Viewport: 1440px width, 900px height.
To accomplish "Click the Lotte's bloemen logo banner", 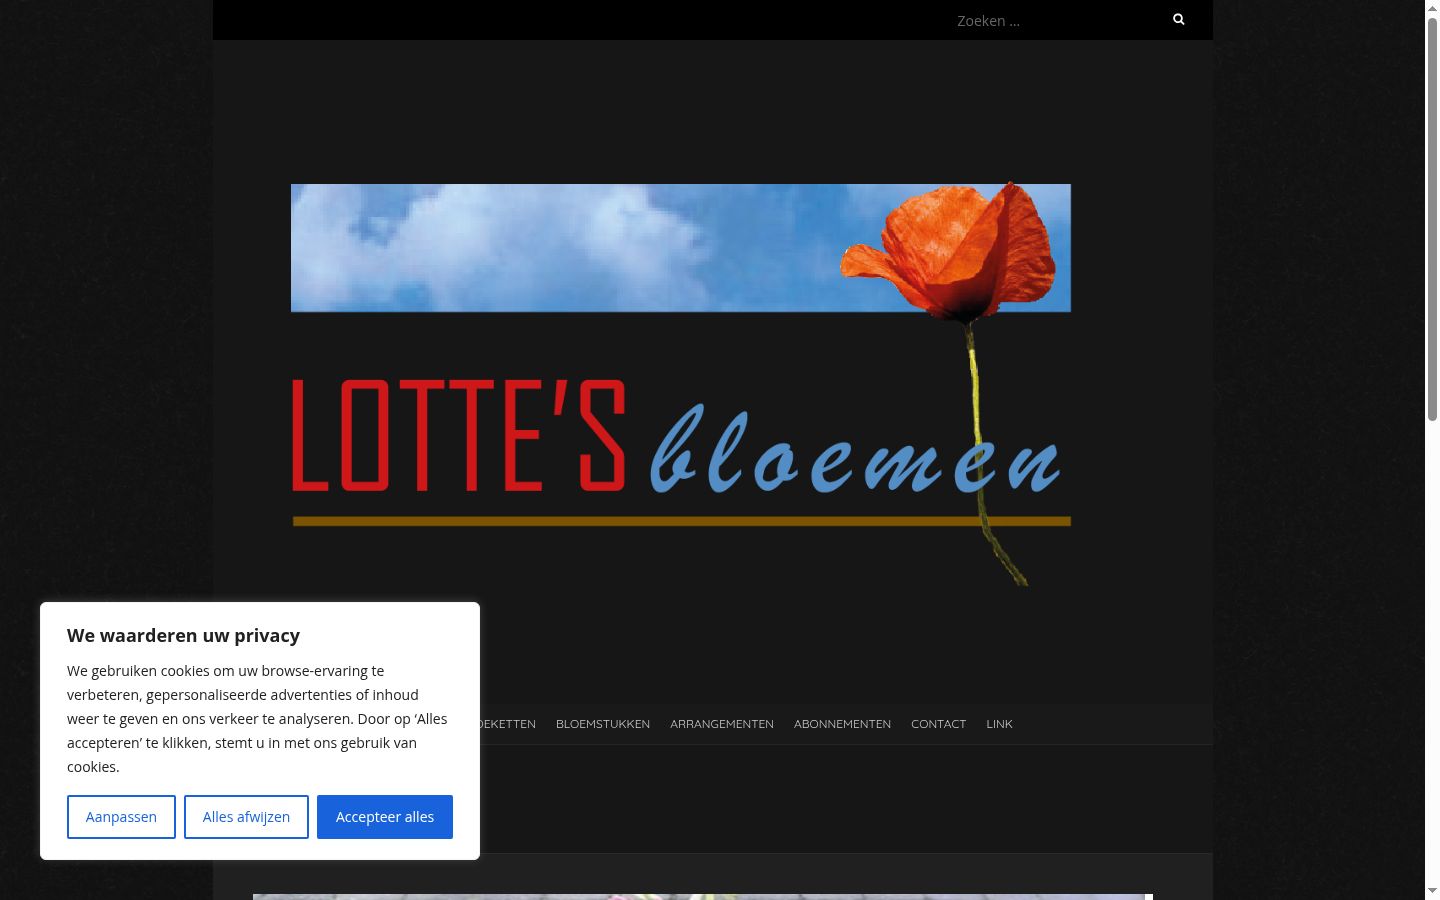I will (x=681, y=384).
